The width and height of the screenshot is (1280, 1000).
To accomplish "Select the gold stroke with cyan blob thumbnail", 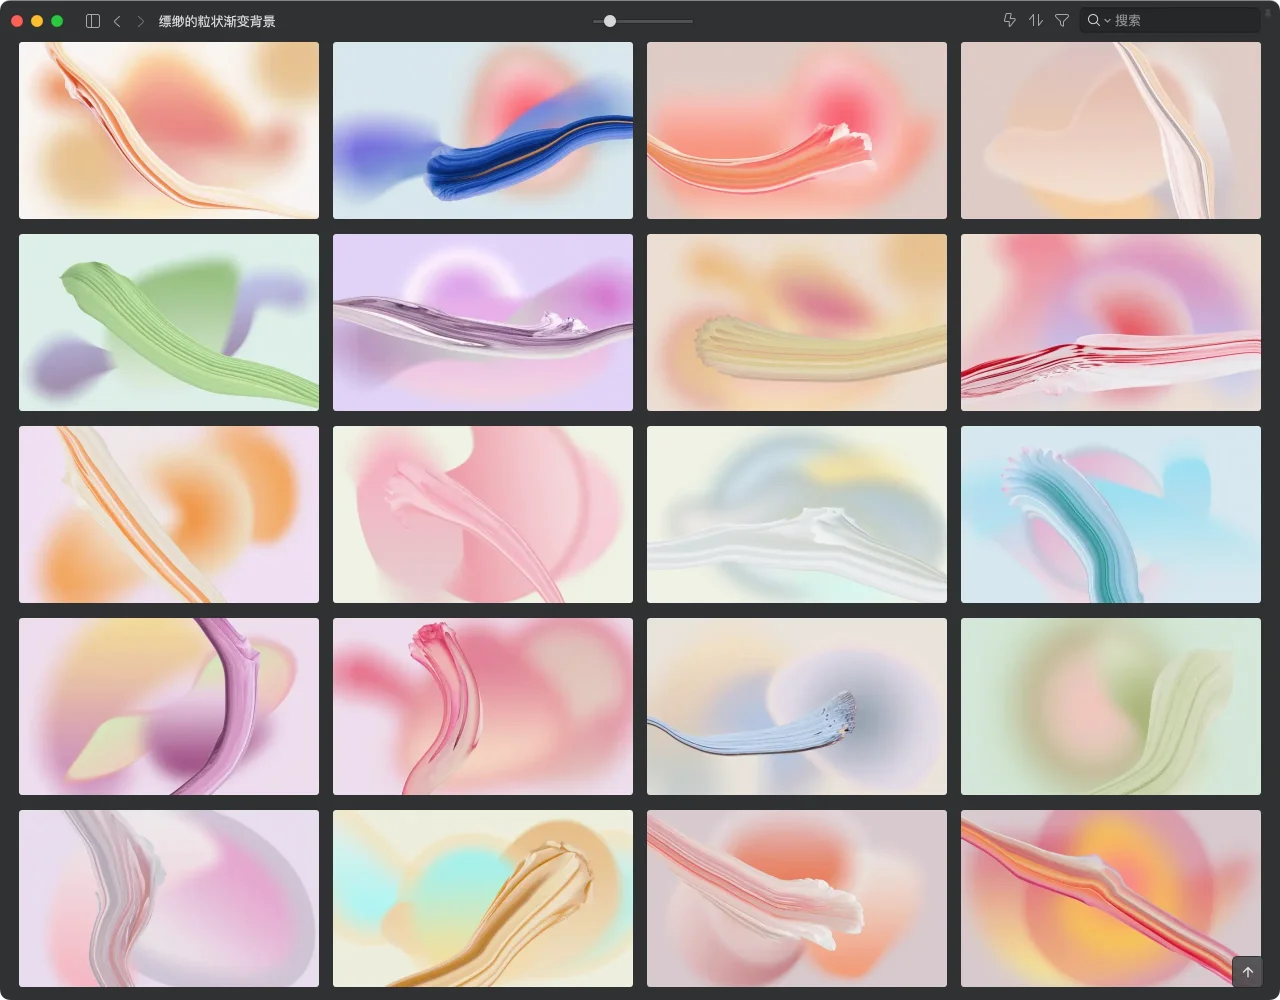I will point(483,898).
